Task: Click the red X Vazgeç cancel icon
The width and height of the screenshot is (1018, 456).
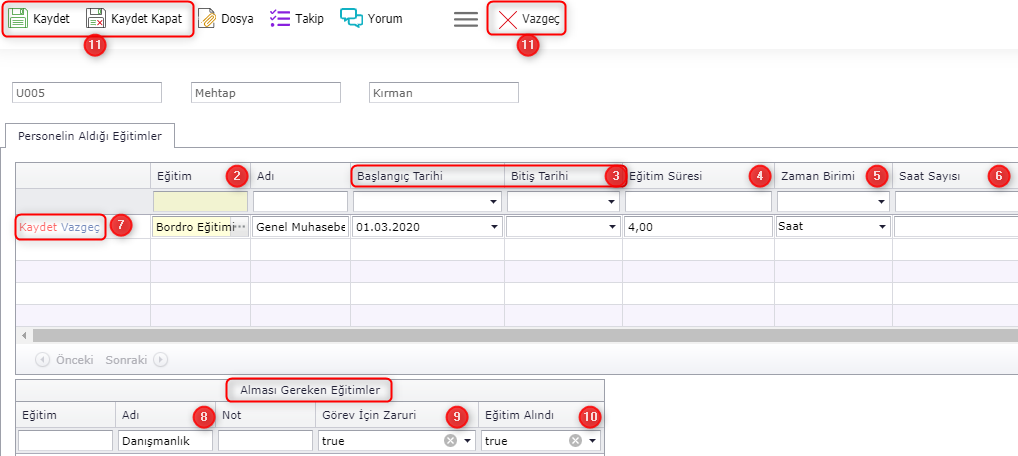Action: tap(508, 19)
